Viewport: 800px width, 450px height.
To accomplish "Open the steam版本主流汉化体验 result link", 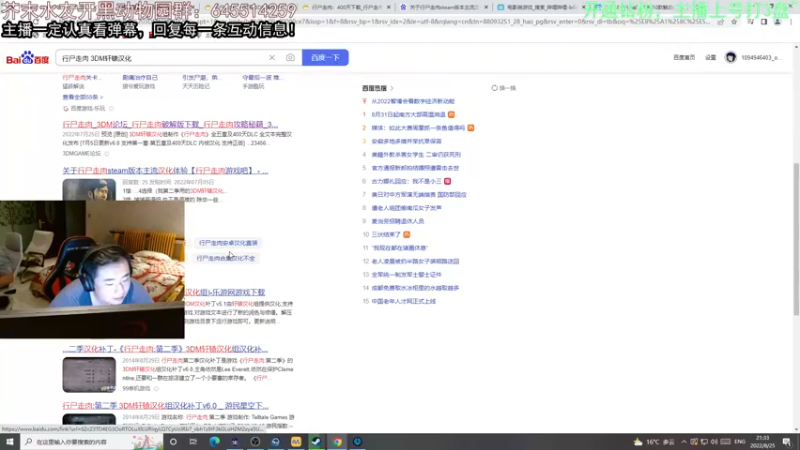I will pos(165,170).
